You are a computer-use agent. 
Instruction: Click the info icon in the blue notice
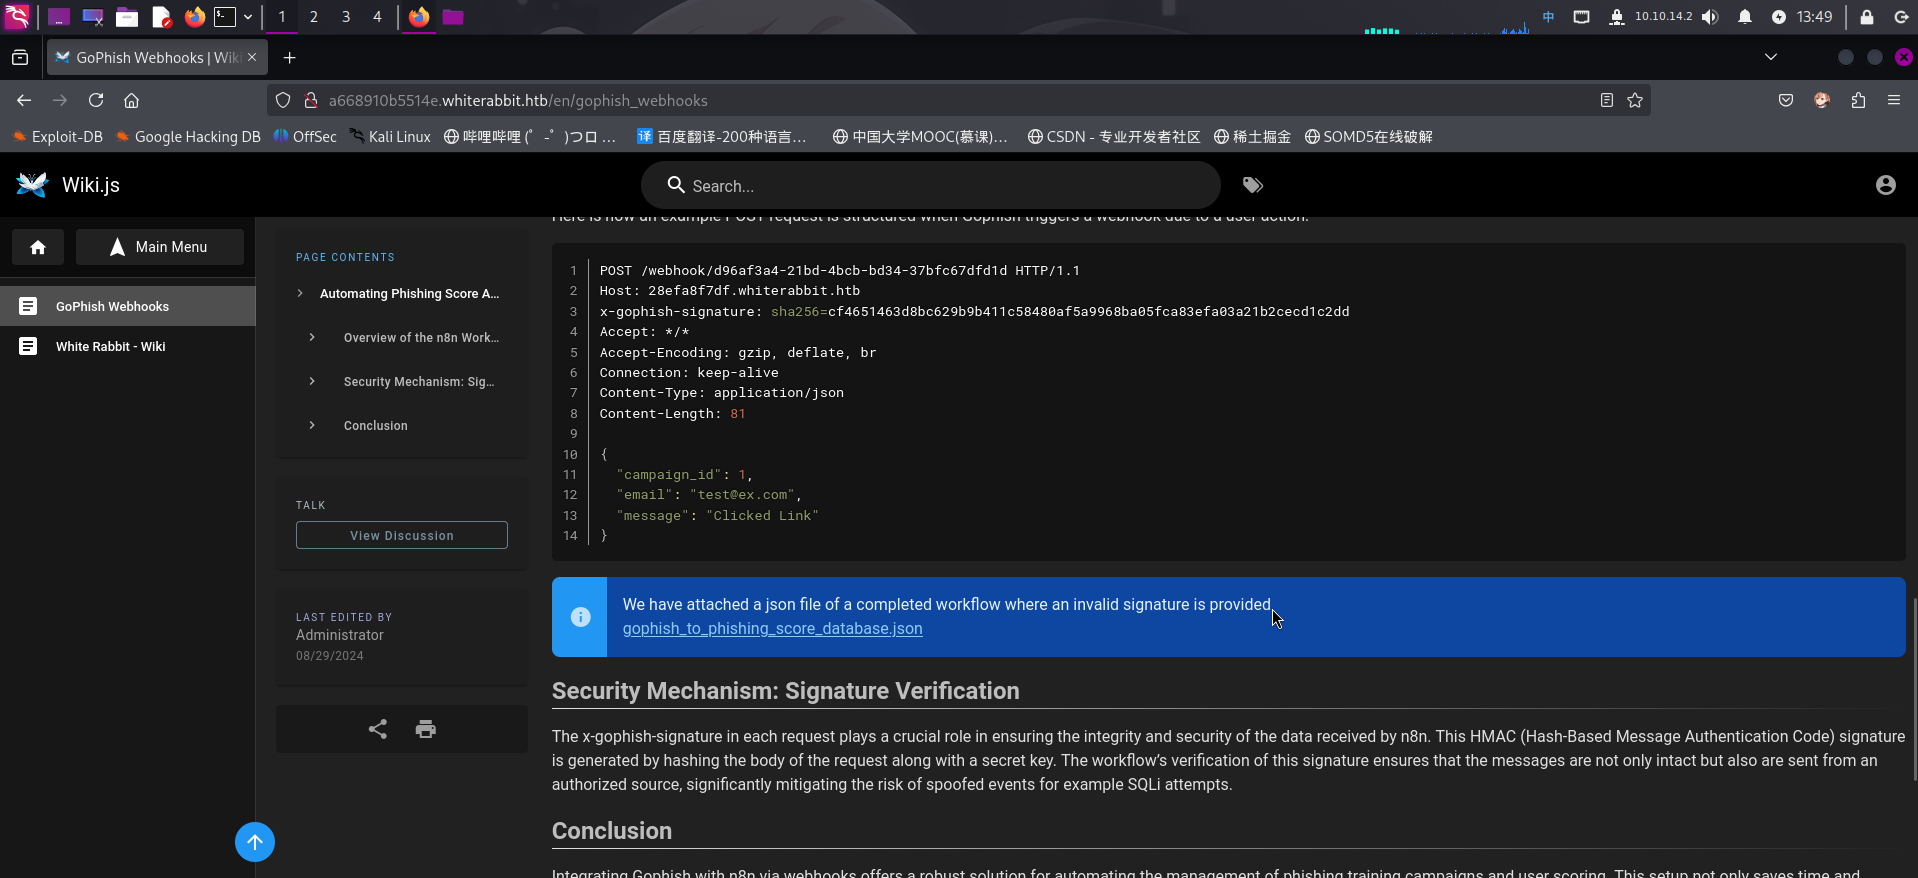tap(580, 617)
